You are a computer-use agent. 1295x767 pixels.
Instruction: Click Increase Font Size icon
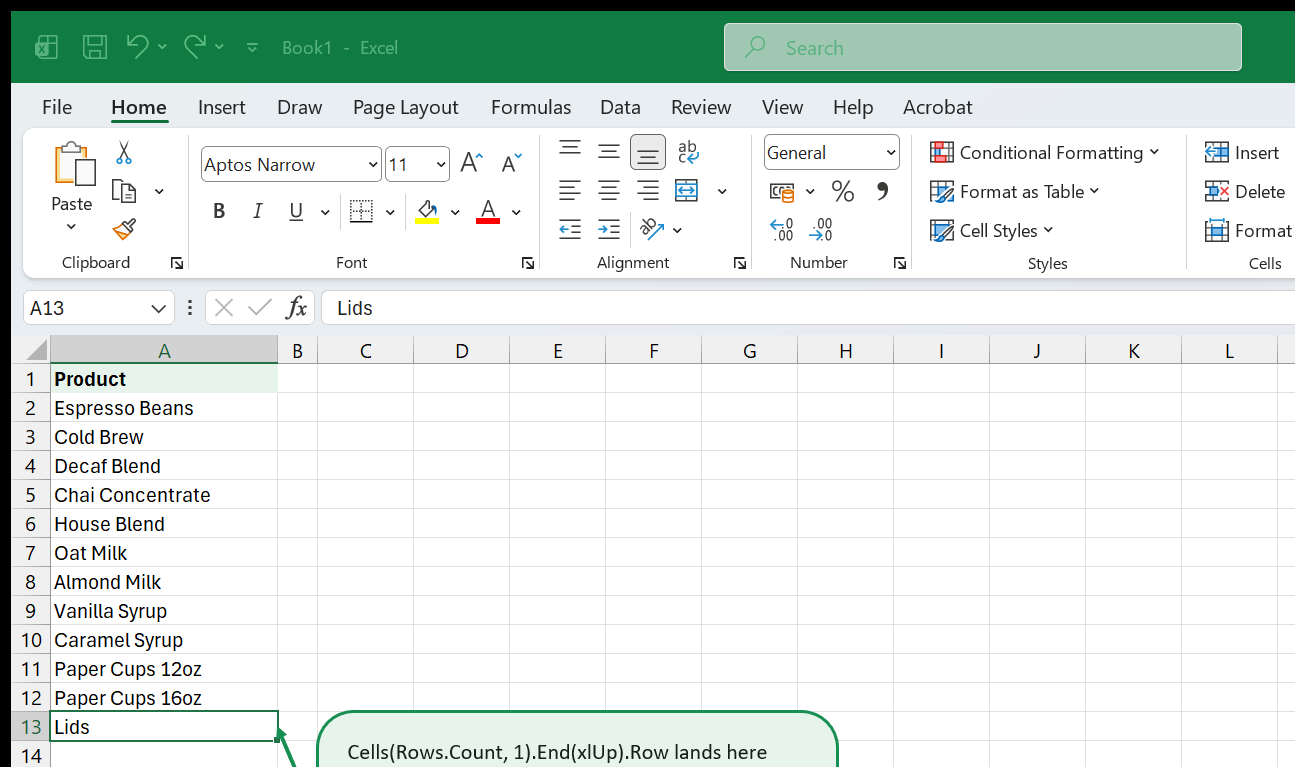(472, 164)
